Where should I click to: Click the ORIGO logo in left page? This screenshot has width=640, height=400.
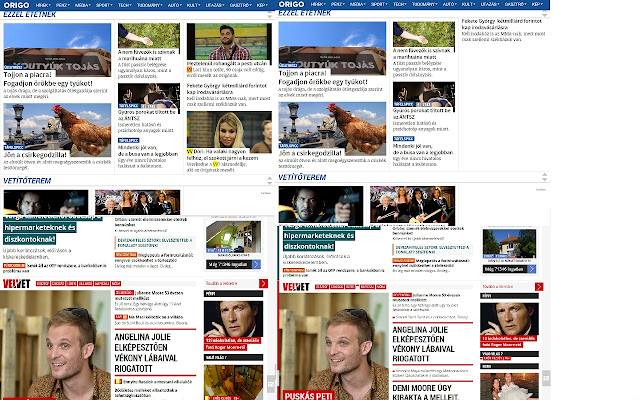tap(17, 5)
